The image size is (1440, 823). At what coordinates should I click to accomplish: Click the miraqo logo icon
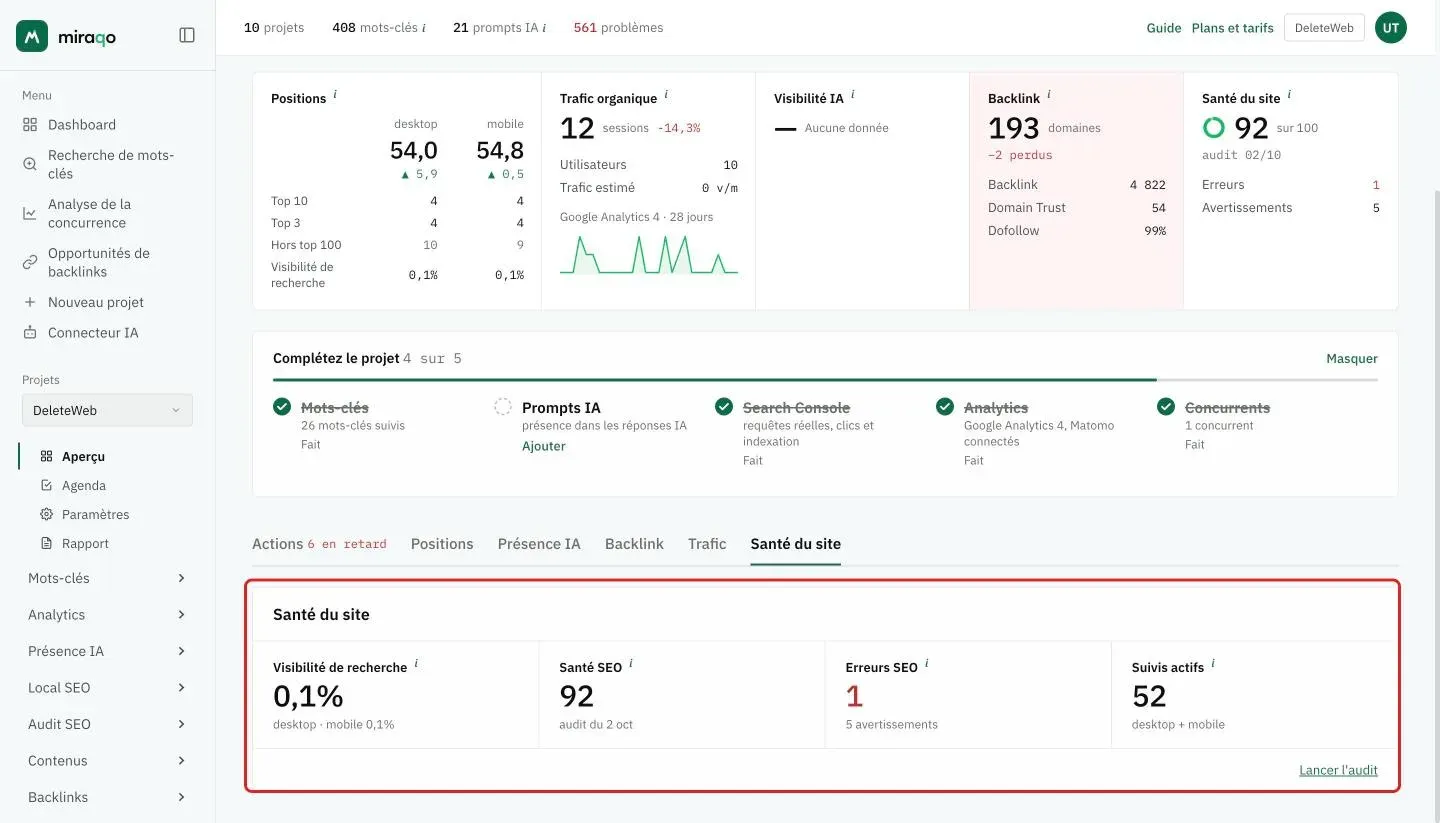32,36
